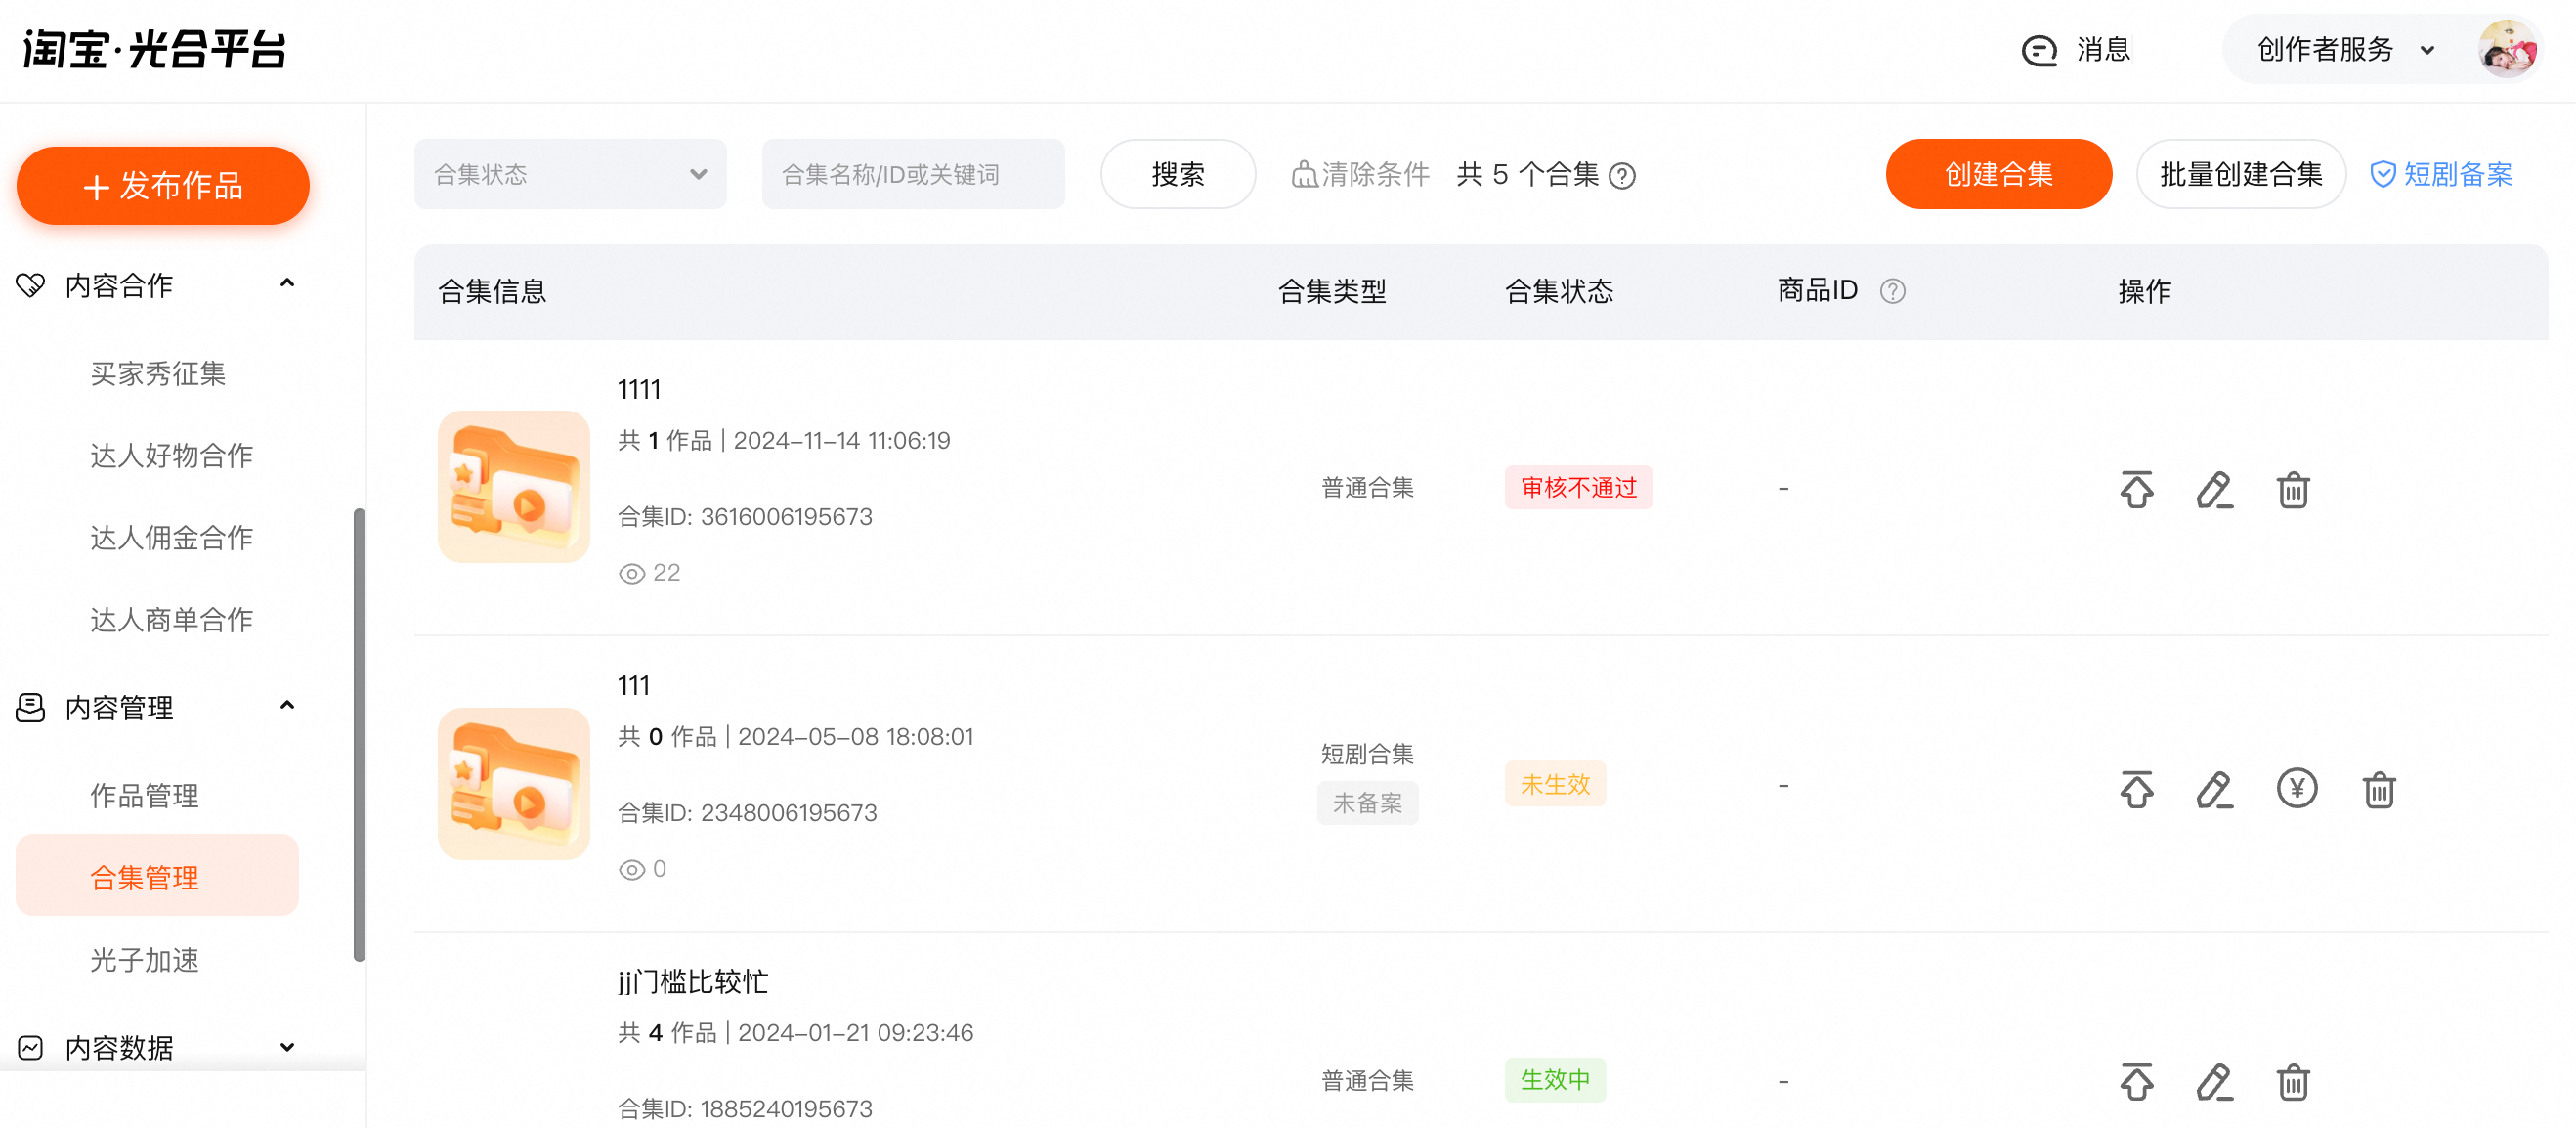This screenshot has height=1128, width=2576.
Task: Delete the jj门槛比较忙 collection
Action: tap(2292, 1081)
